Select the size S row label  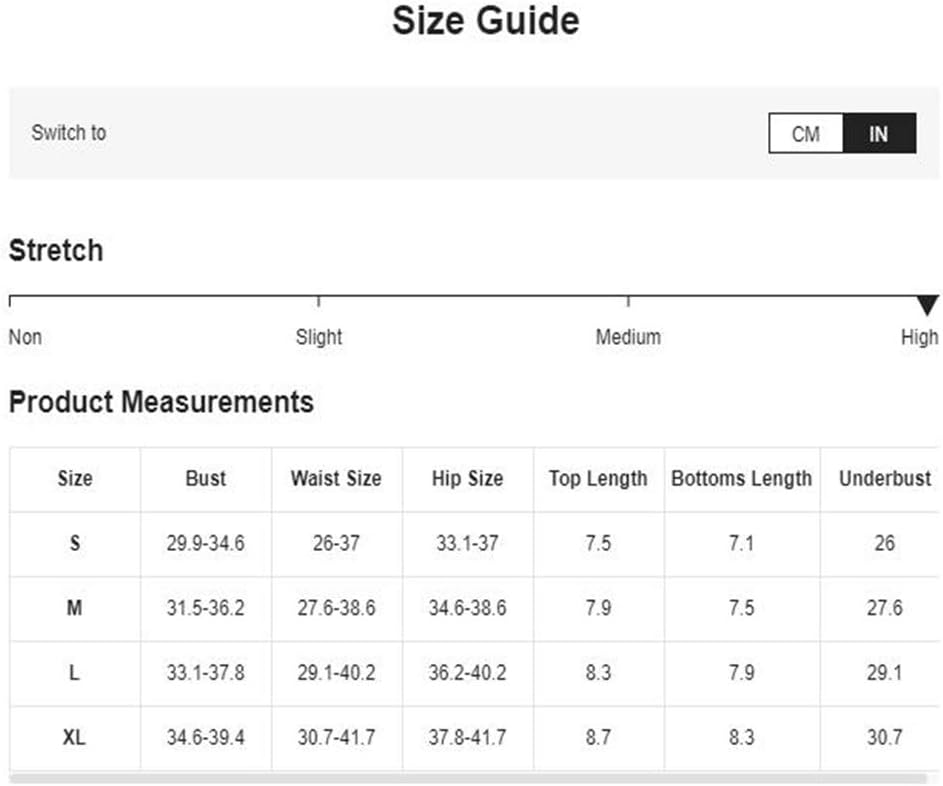(75, 544)
